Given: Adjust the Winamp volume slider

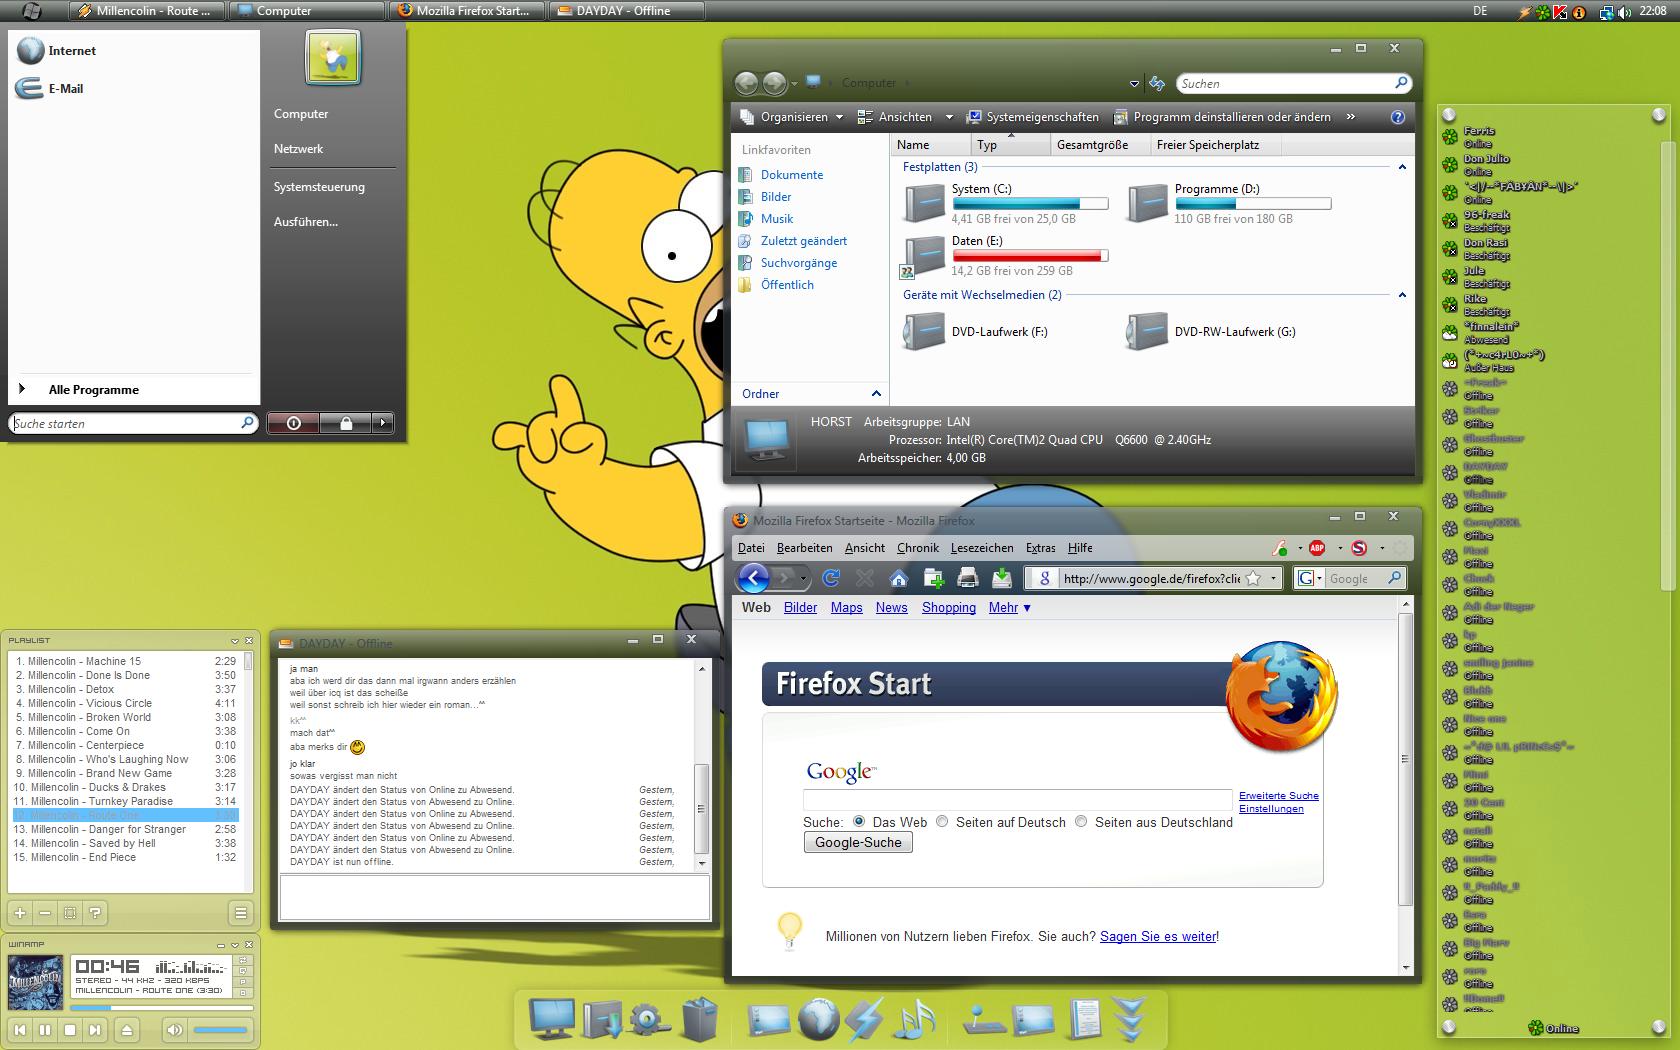Looking at the screenshot, I should [220, 1030].
